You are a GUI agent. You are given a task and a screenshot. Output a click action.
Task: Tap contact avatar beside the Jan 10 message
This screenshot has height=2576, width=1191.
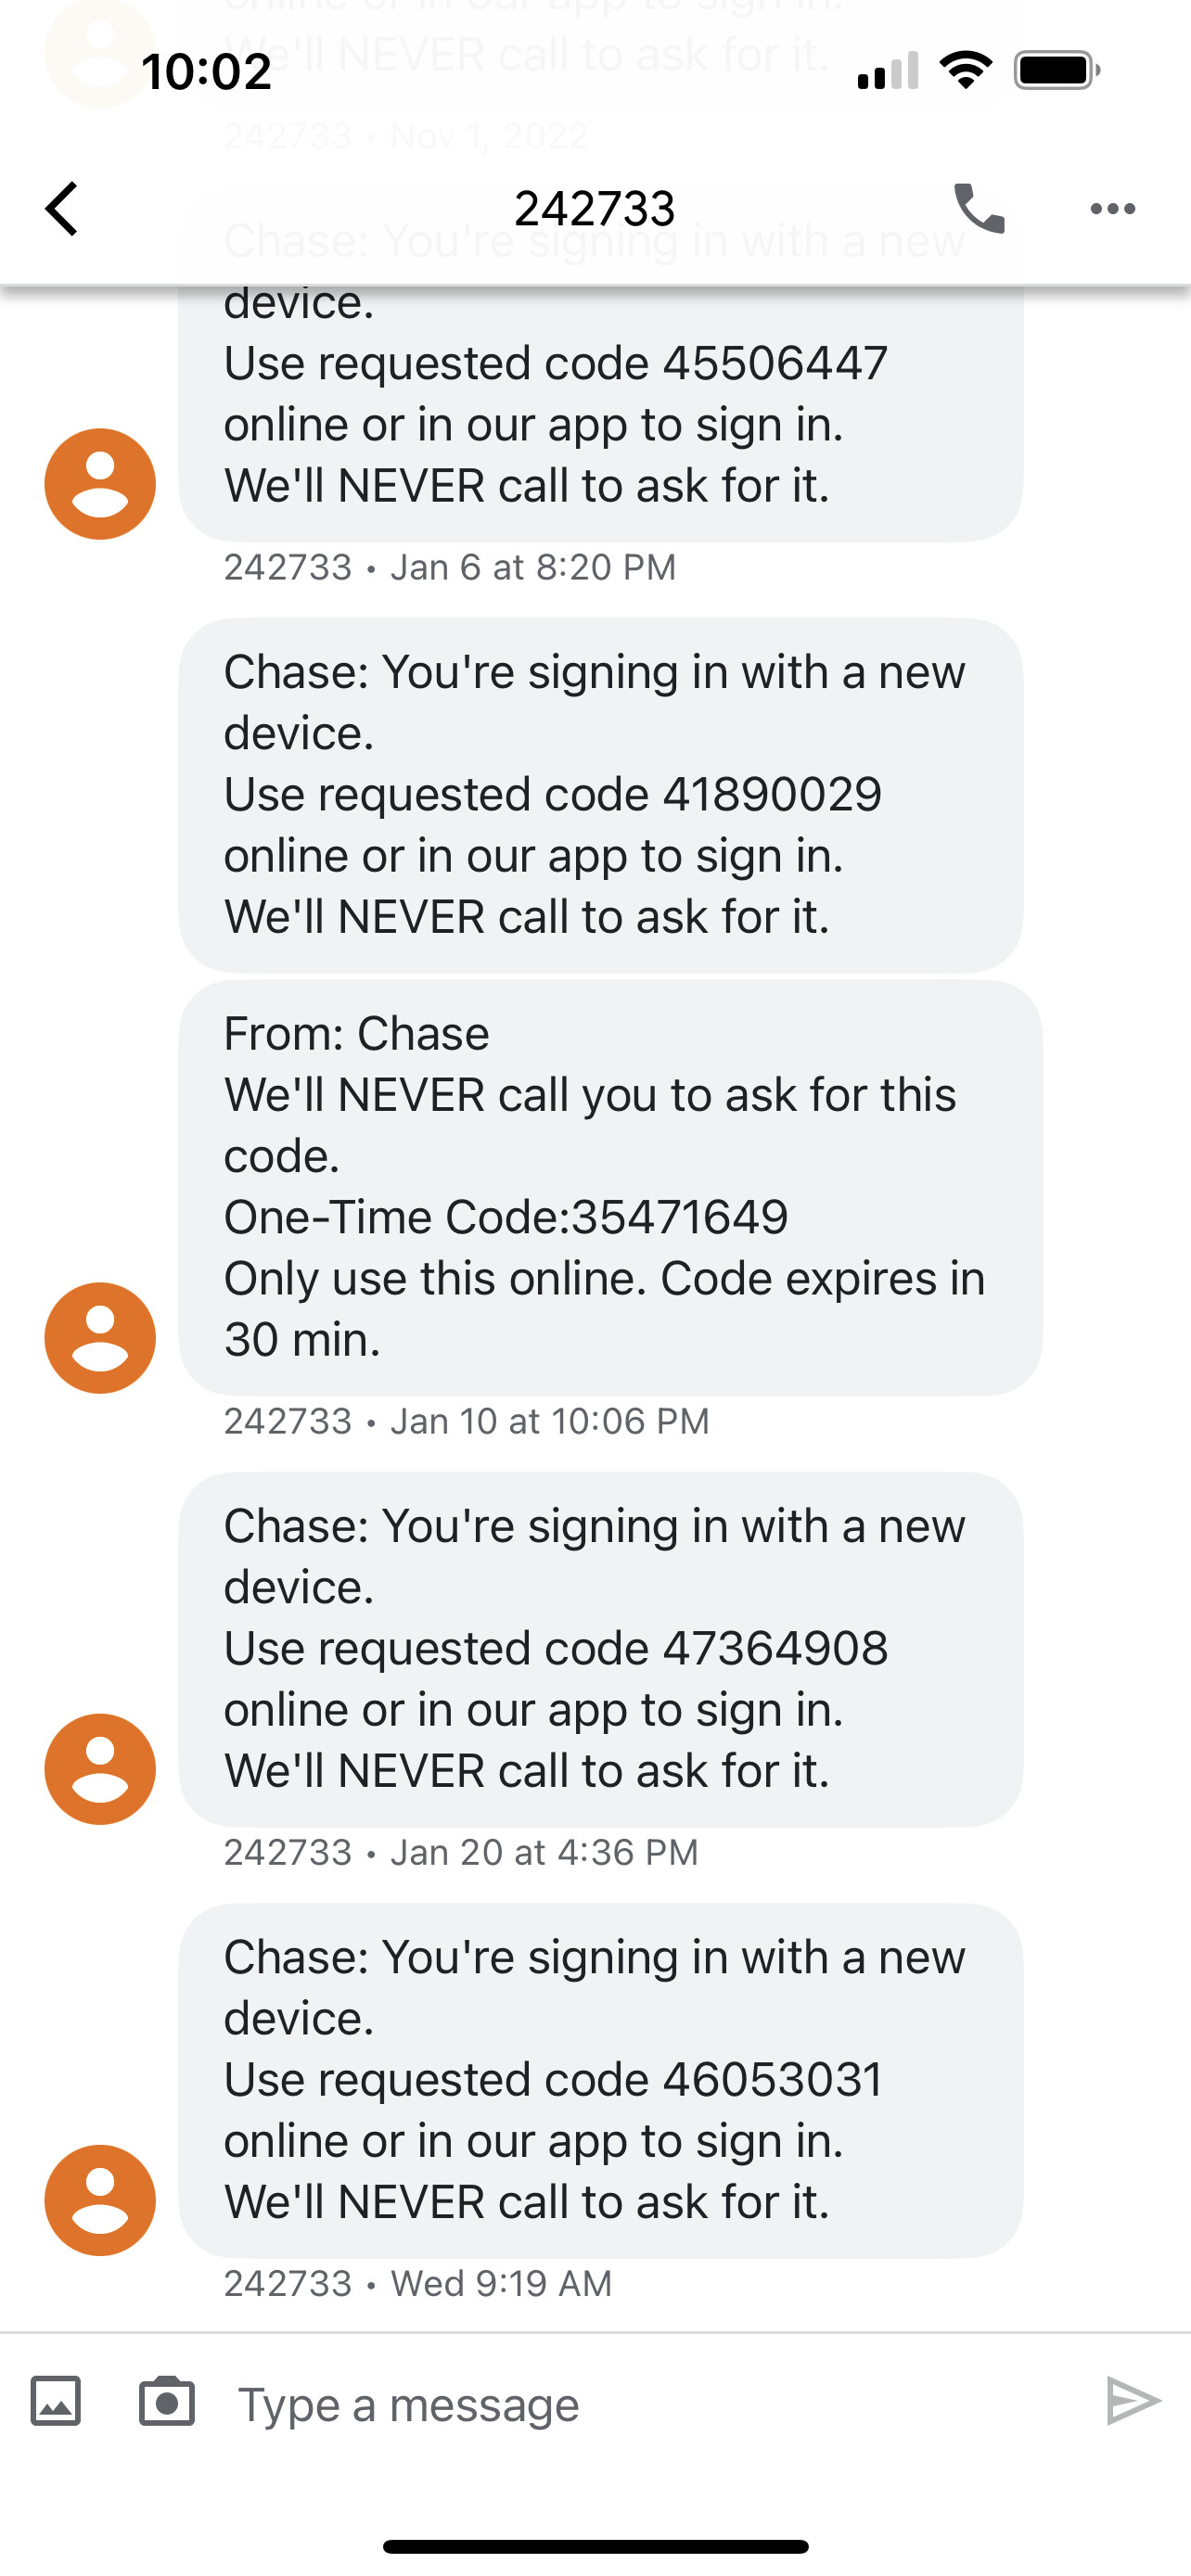point(100,1338)
